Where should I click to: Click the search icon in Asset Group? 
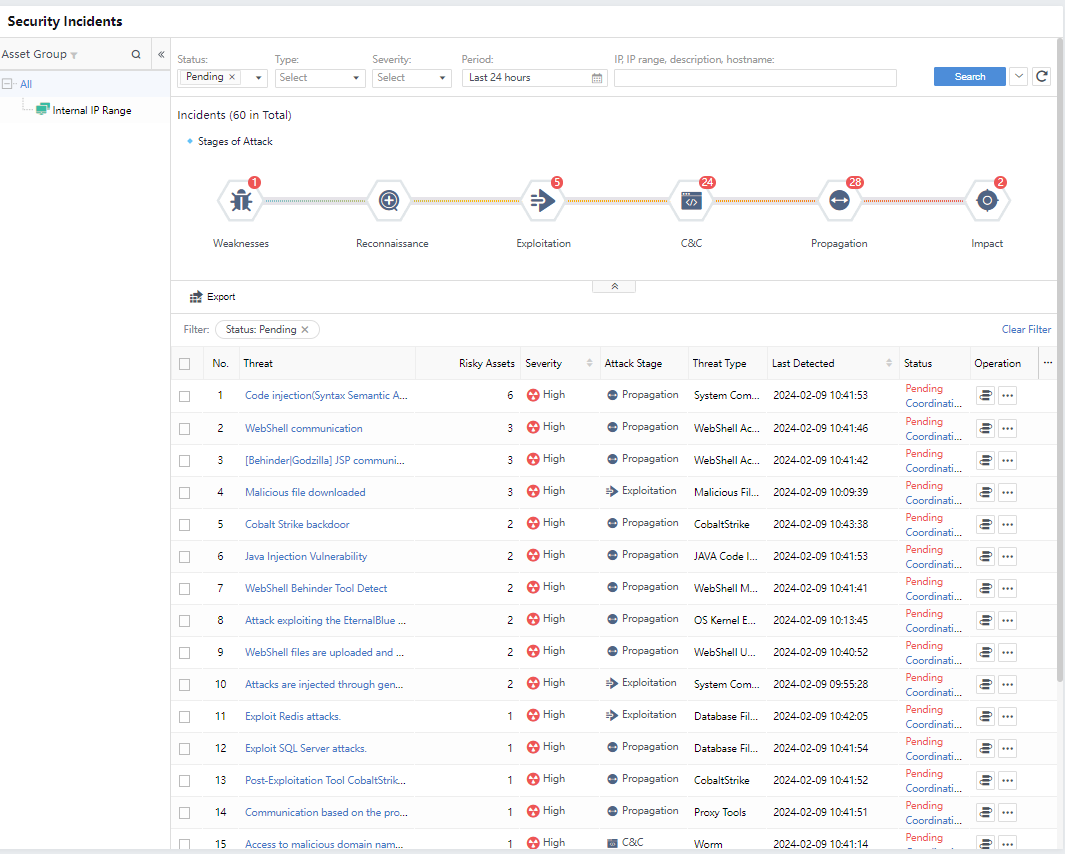click(x=136, y=55)
